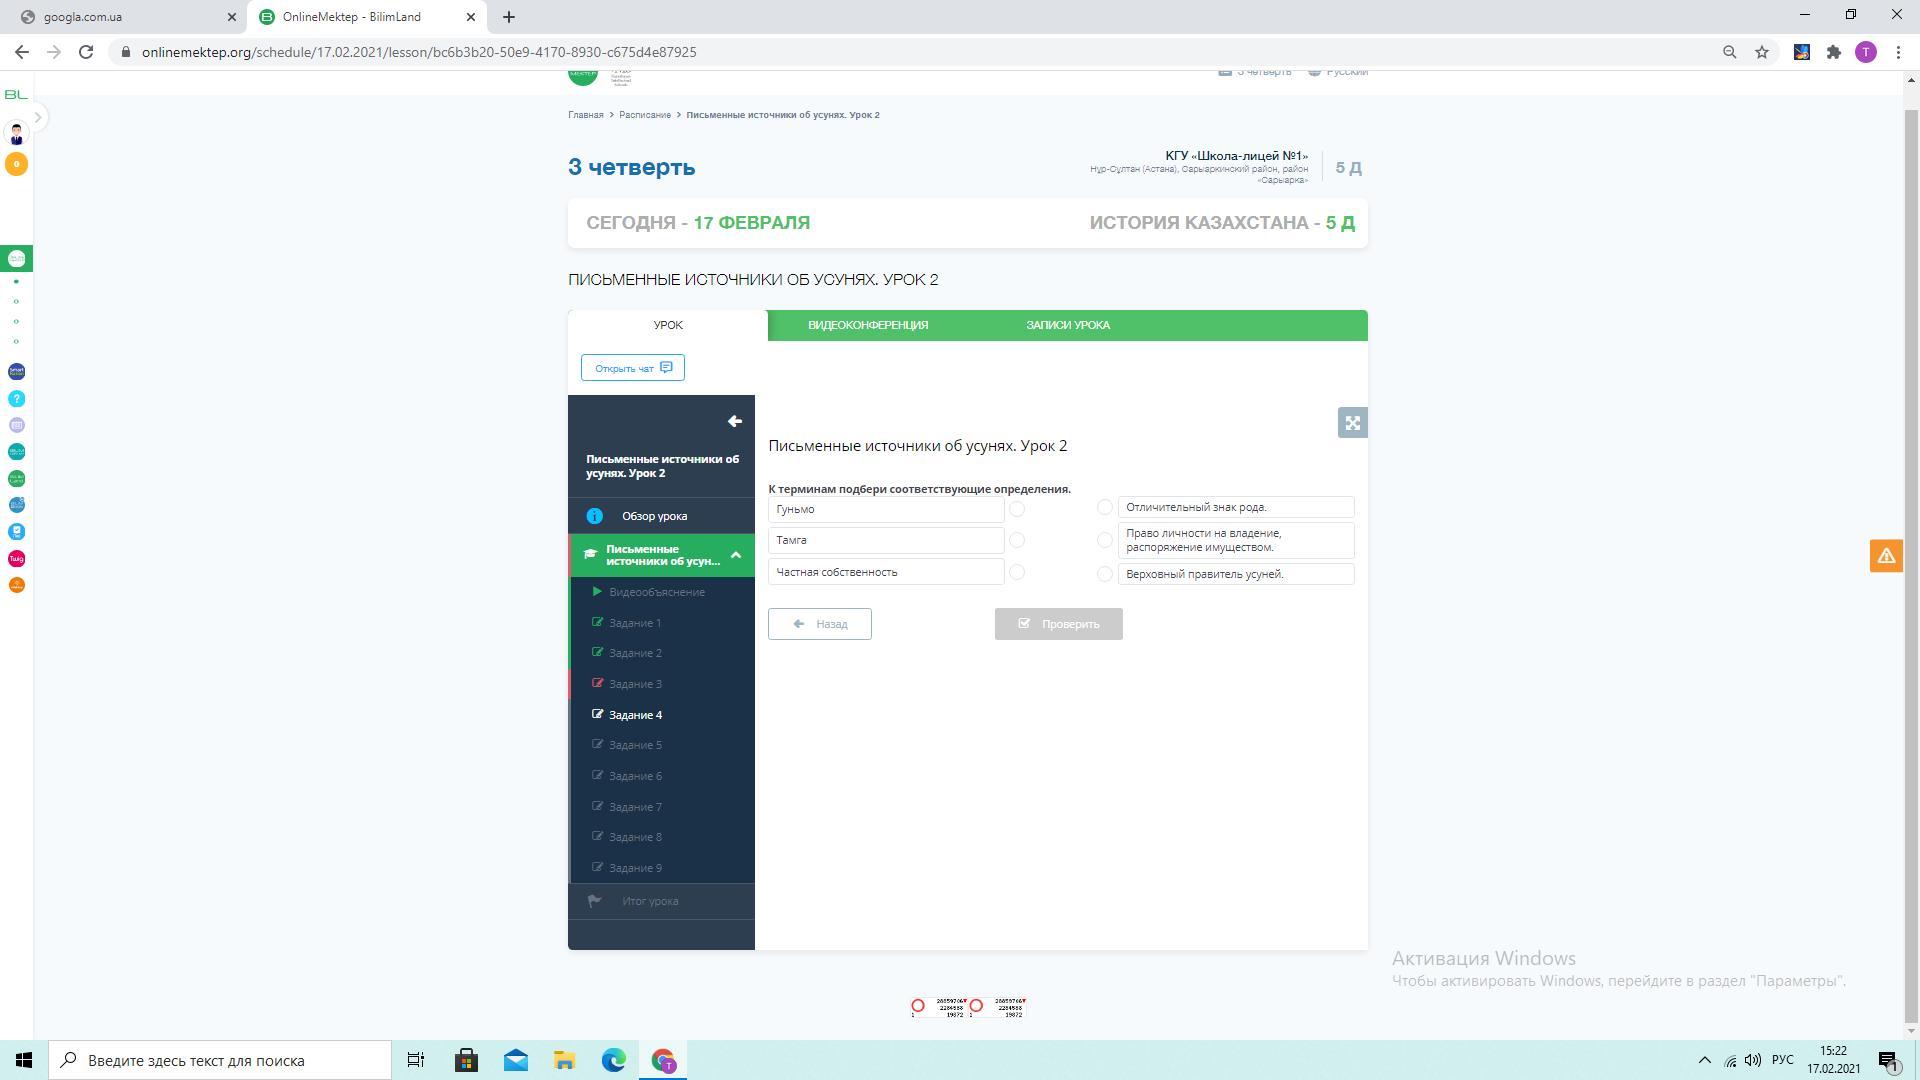1920x1080 pixels.
Task: Bookmark this page with the star icon
Action: click(x=1762, y=52)
